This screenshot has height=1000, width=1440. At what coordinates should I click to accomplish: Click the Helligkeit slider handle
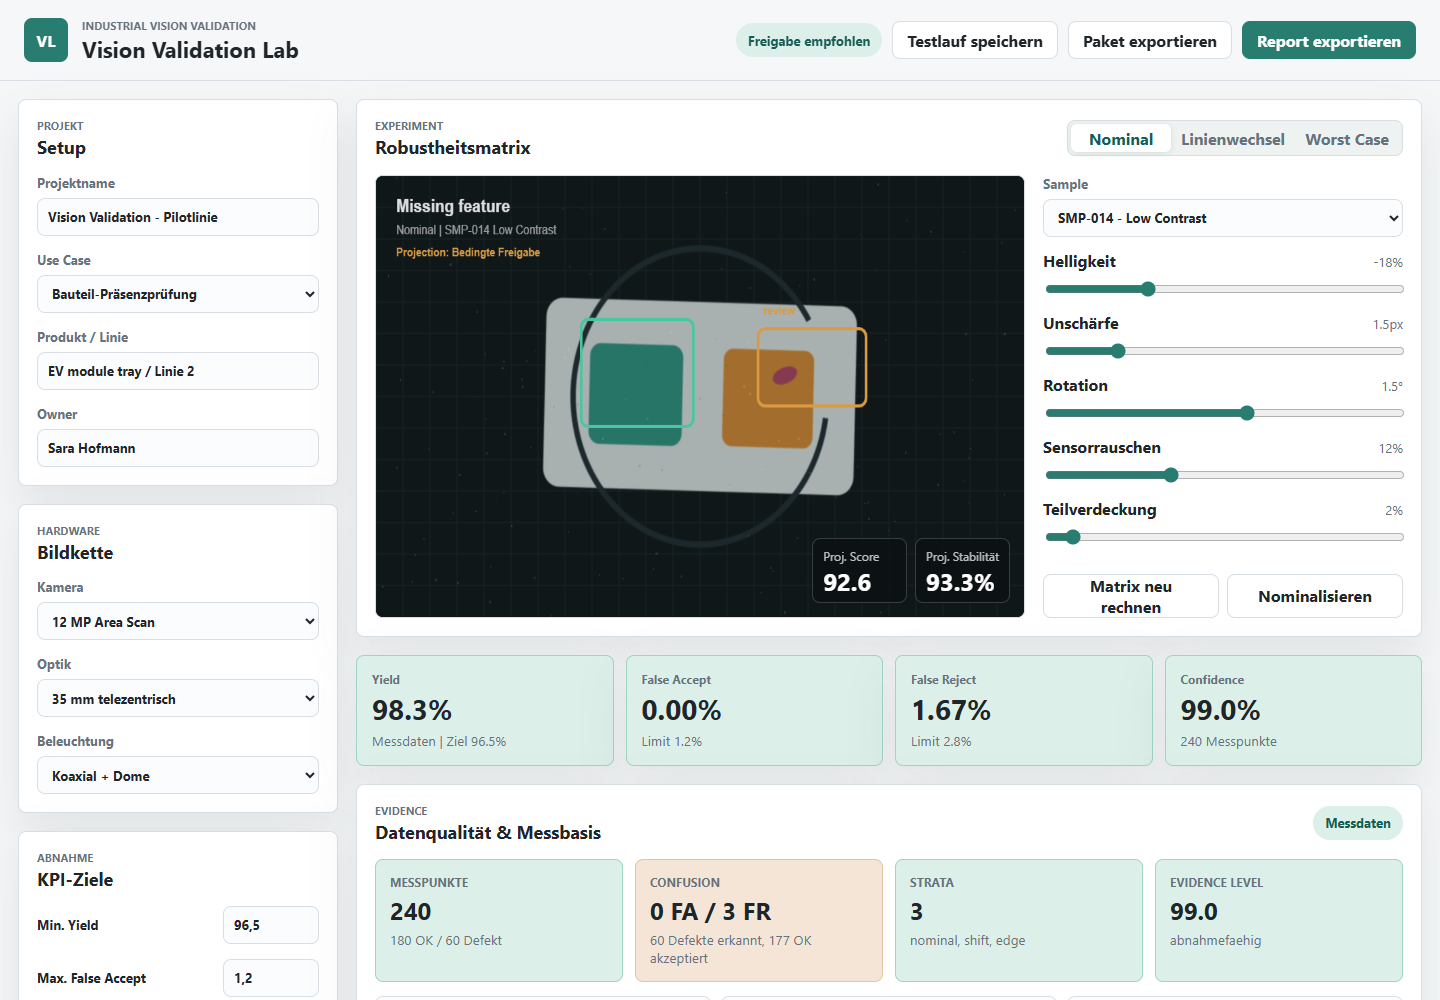click(1148, 289)
